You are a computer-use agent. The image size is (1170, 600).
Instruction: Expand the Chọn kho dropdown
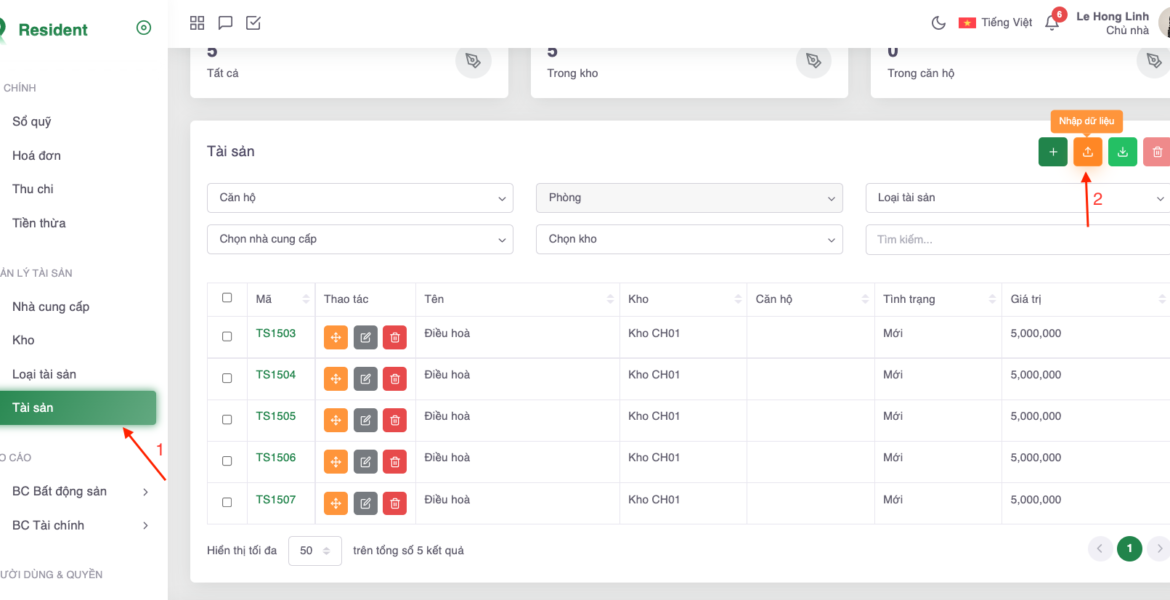pos(689,239)
